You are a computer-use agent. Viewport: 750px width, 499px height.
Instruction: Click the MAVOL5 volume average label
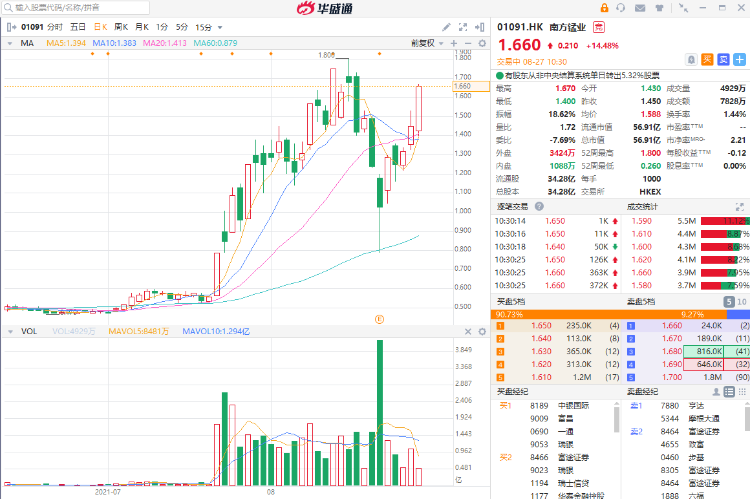pos(139,332)
